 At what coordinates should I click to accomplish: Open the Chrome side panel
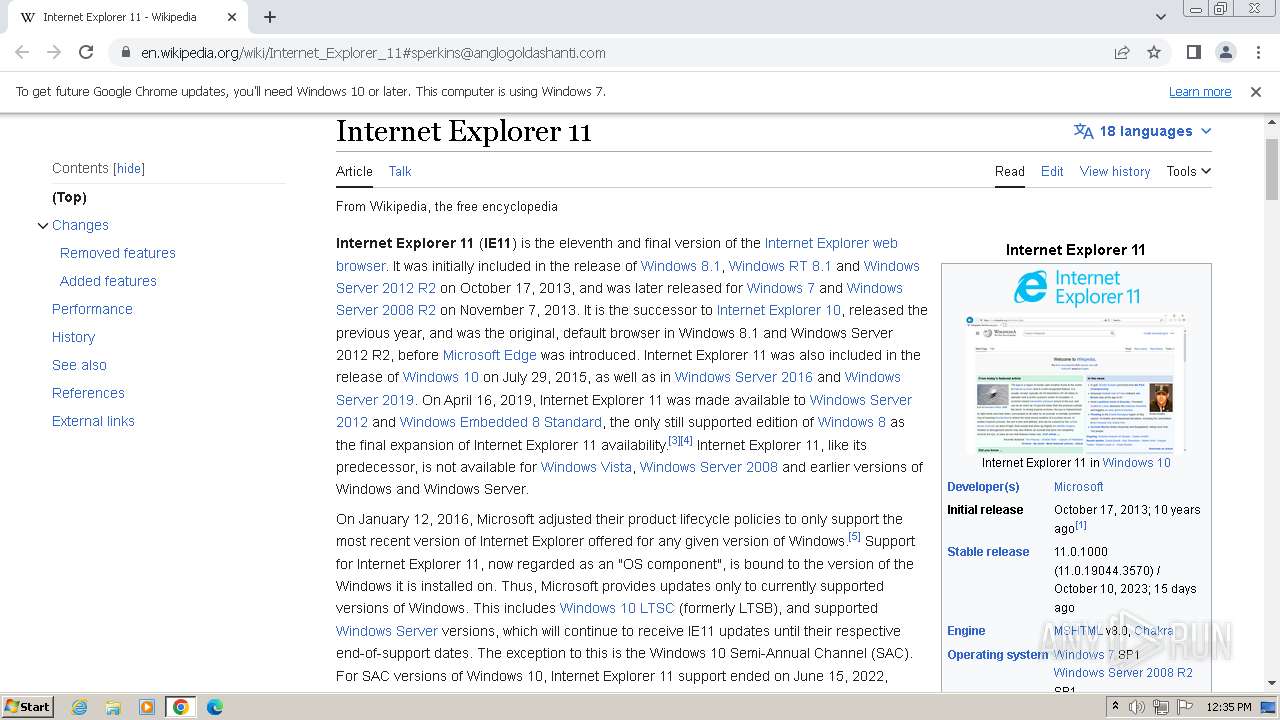(1193, 53)
